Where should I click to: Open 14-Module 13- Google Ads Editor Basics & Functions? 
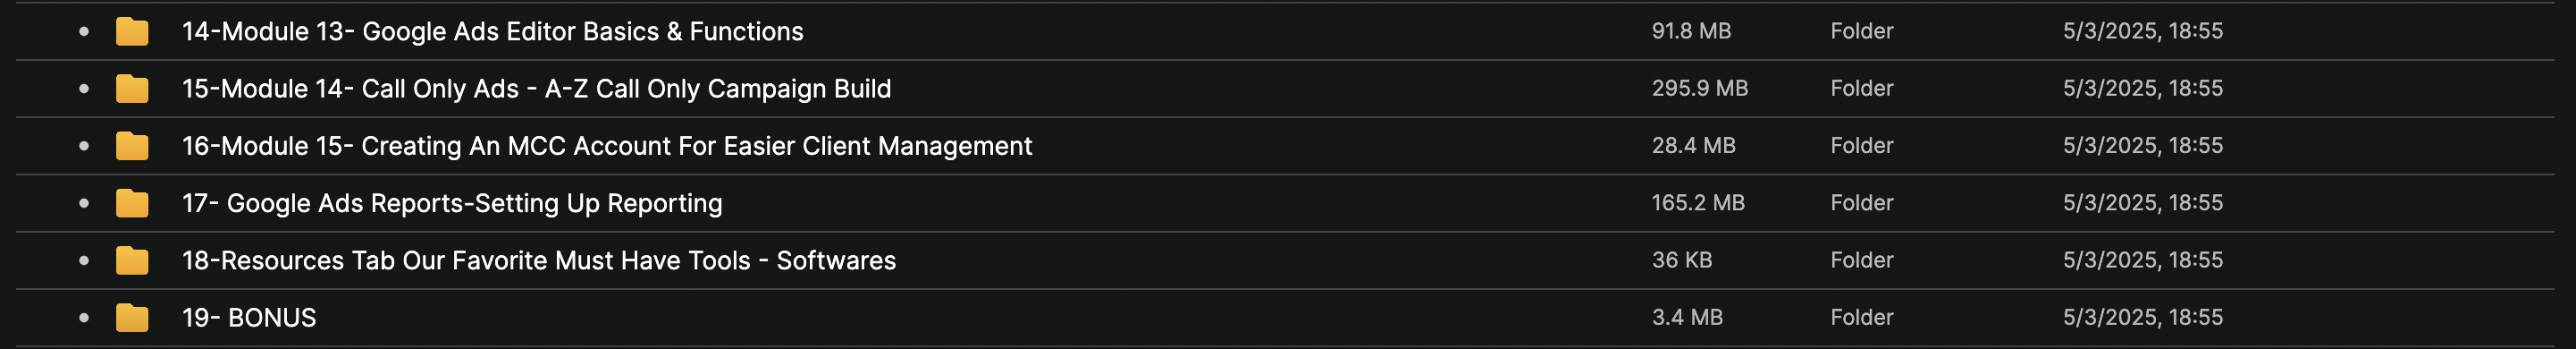click(x=492, y=32)
